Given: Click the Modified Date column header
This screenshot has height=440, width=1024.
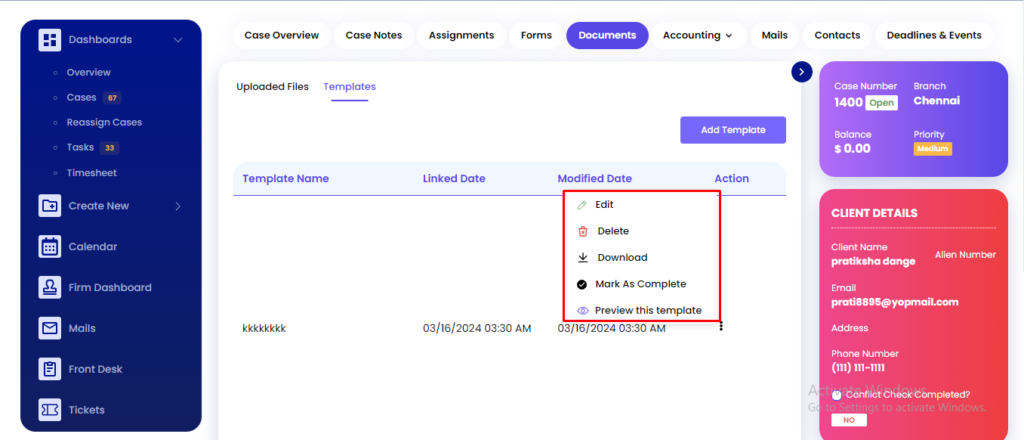Looking at the screenshot, I should [x=595, y=178].
